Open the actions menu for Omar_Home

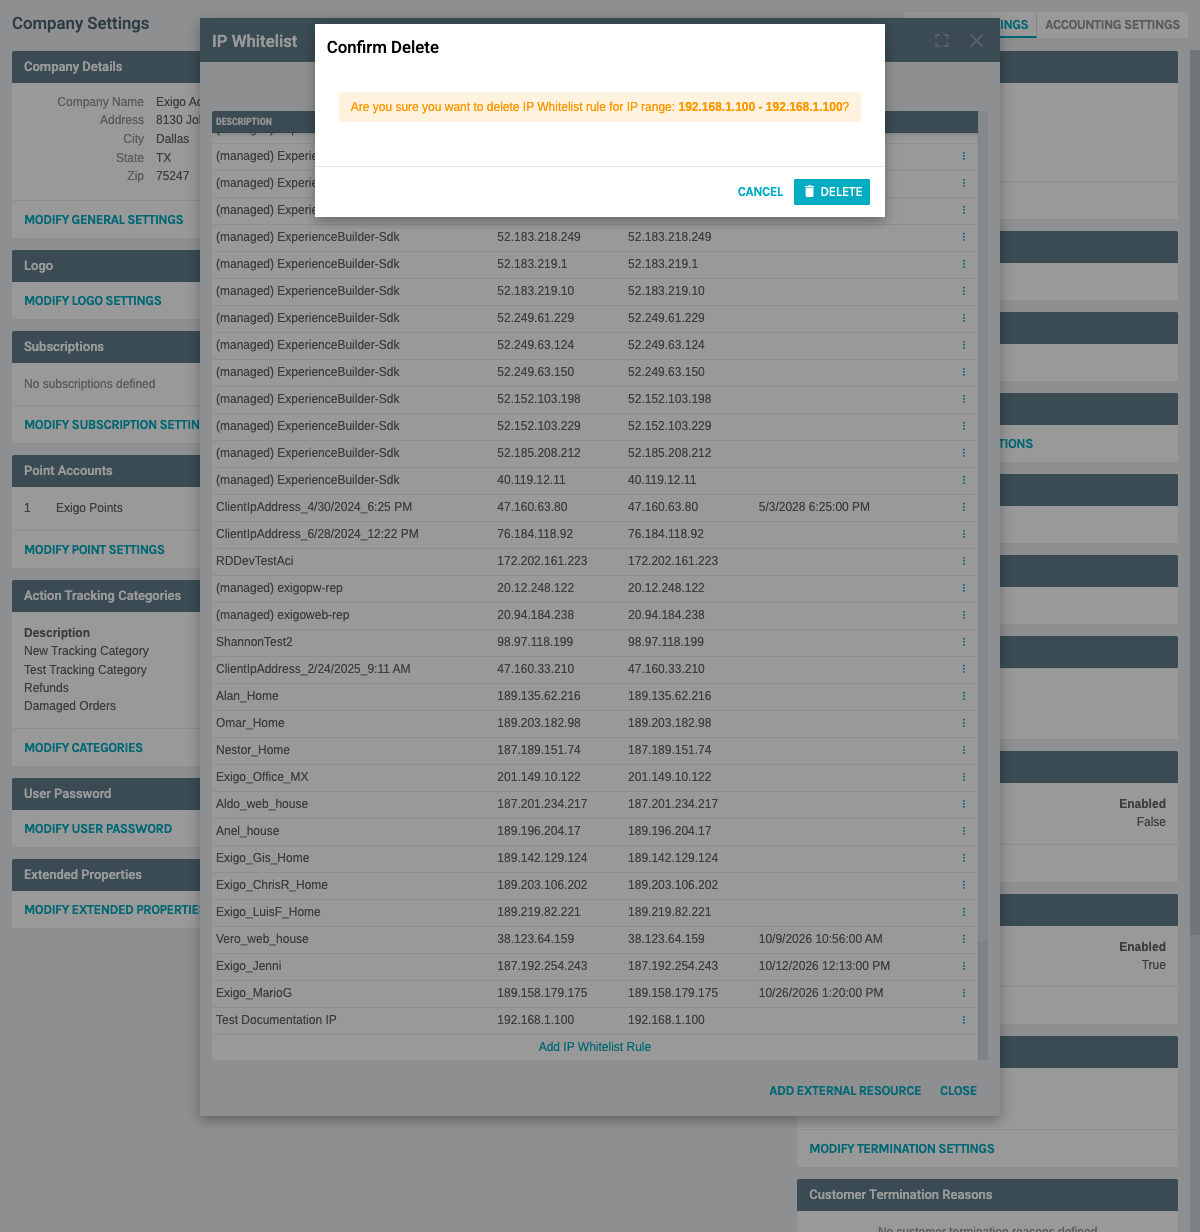[963, 723]
